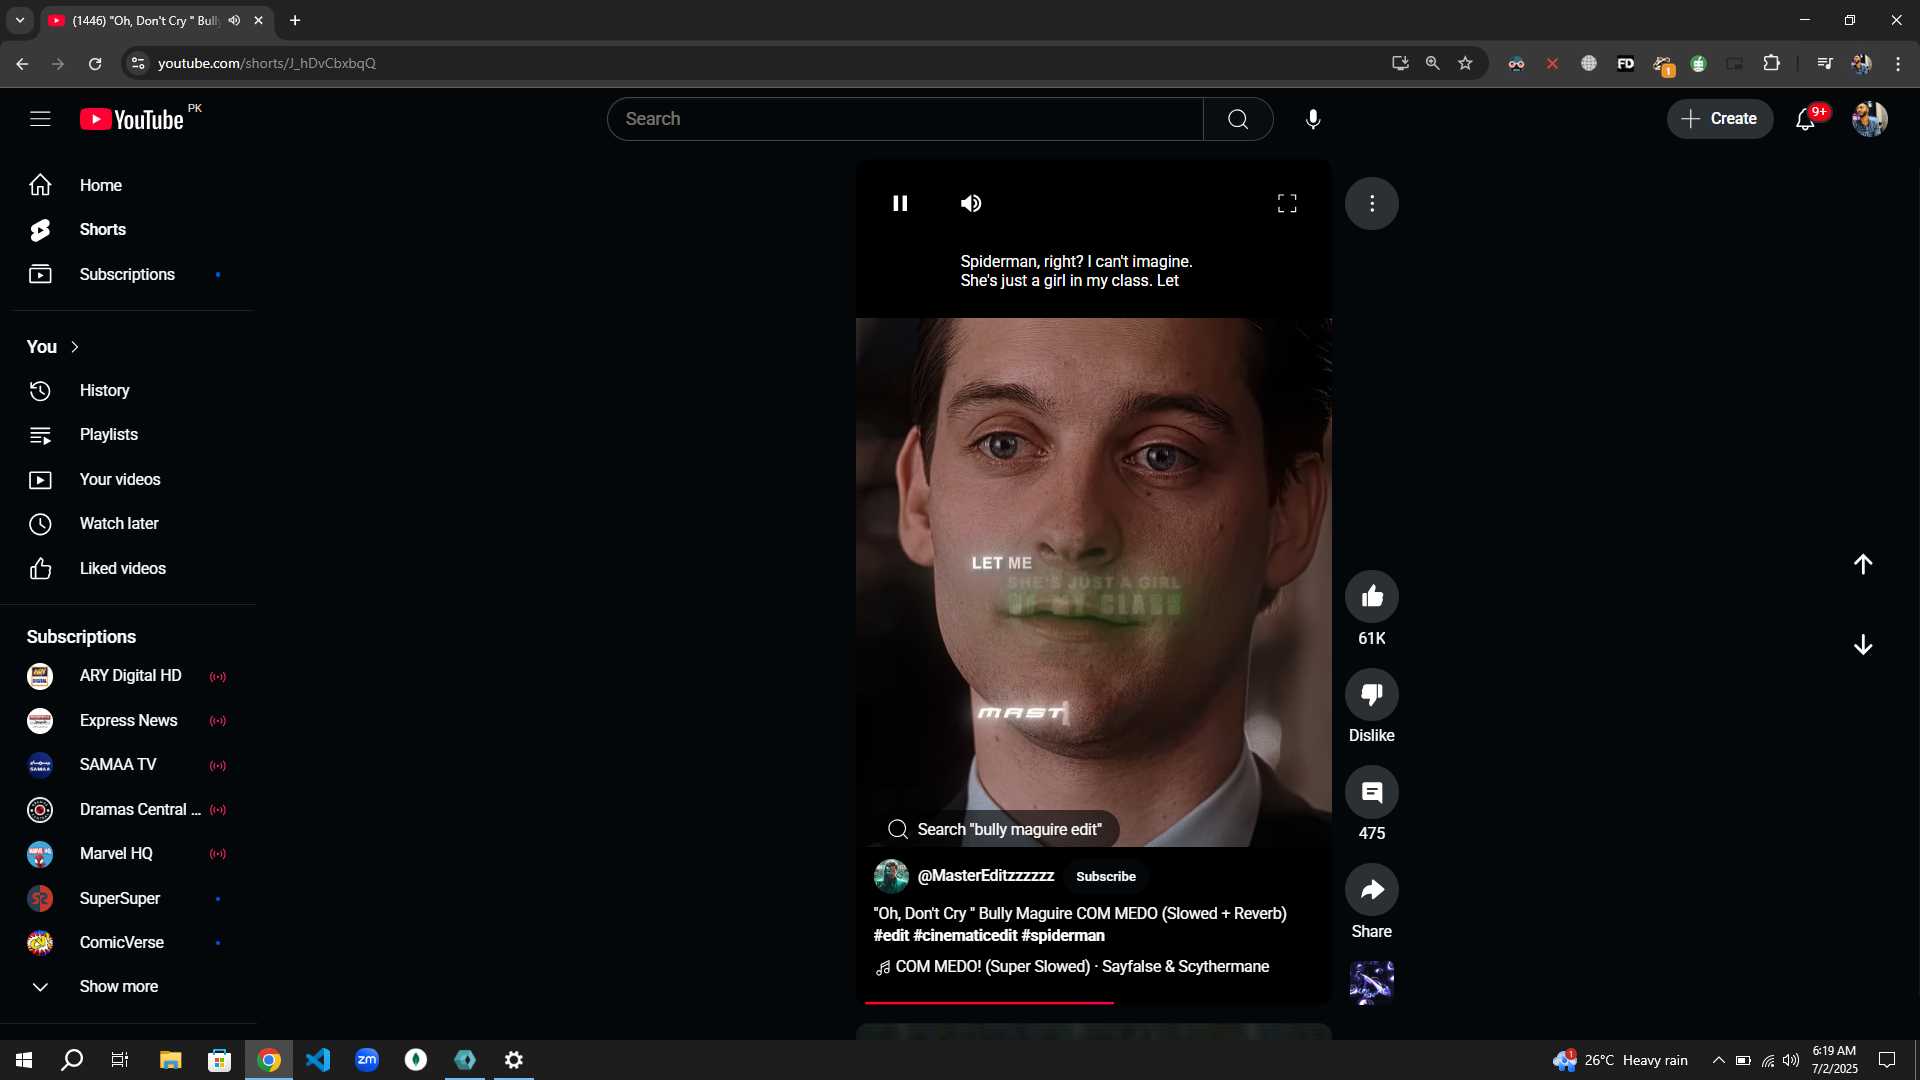Screen dimensions: 1920x1080
Task: Open the sound thumbnail for this short
Action: pyautogui.click(x=1372, y=982)
